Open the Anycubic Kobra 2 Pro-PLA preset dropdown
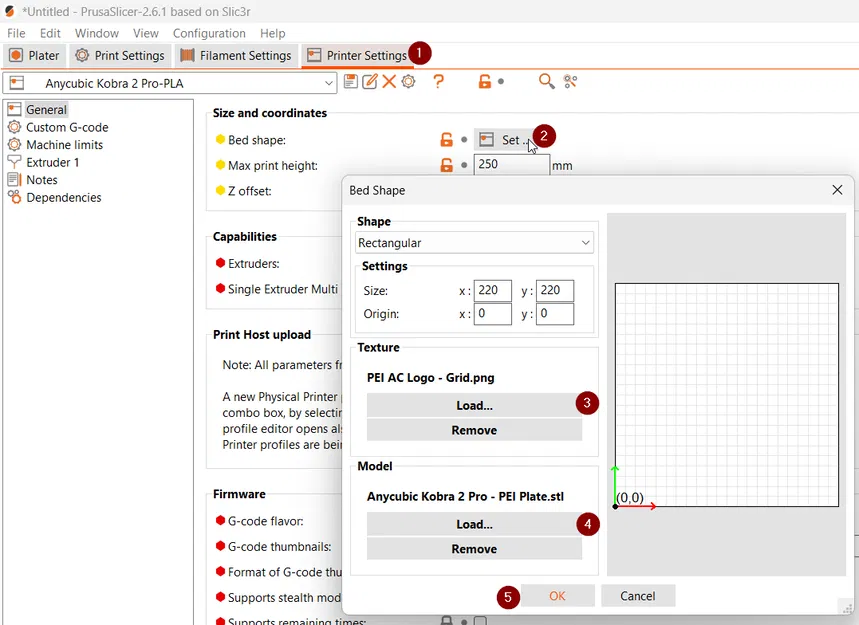This screenshot has width=859, height=625. tap(170, 83)
